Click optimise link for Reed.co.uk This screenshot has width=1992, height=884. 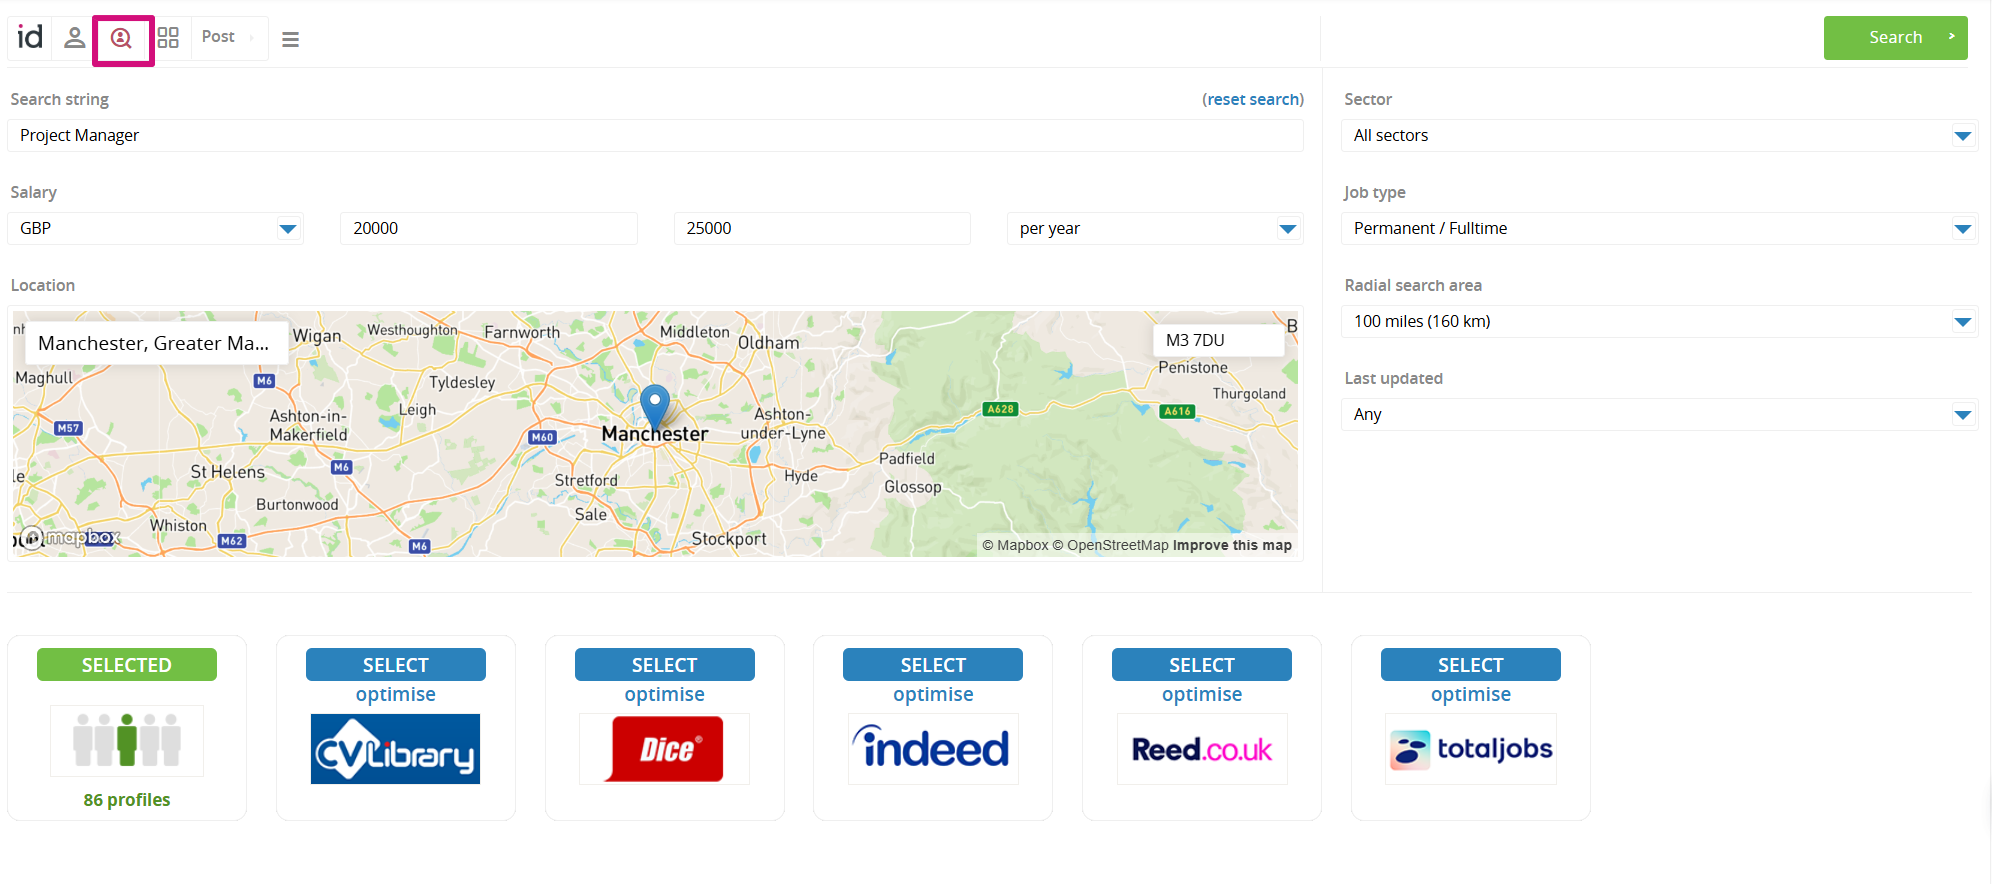point(1202,695)
